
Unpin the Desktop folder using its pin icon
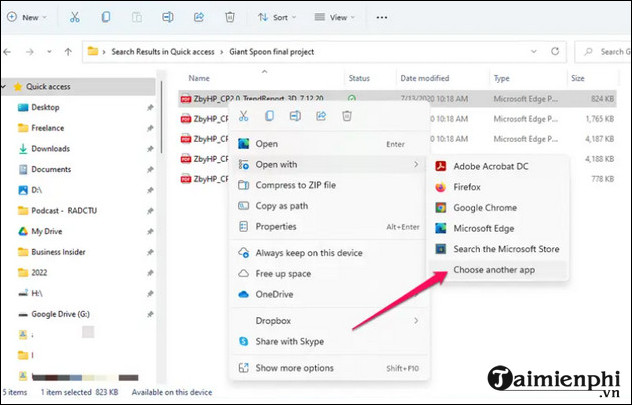pyautogui.click(x=150, y=108)
